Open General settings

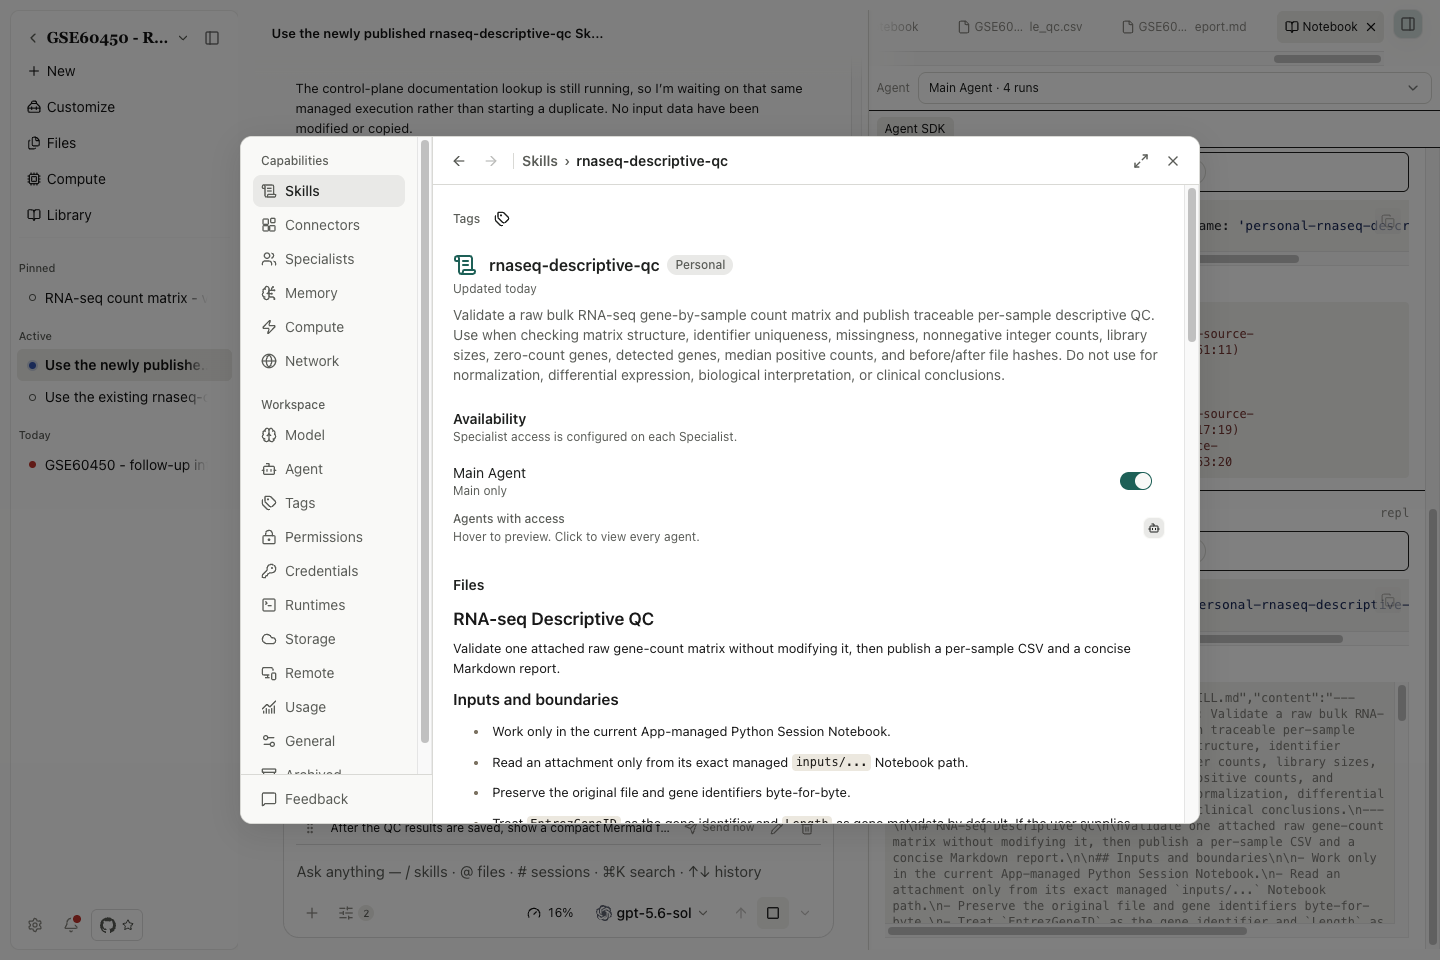point(329,741)
